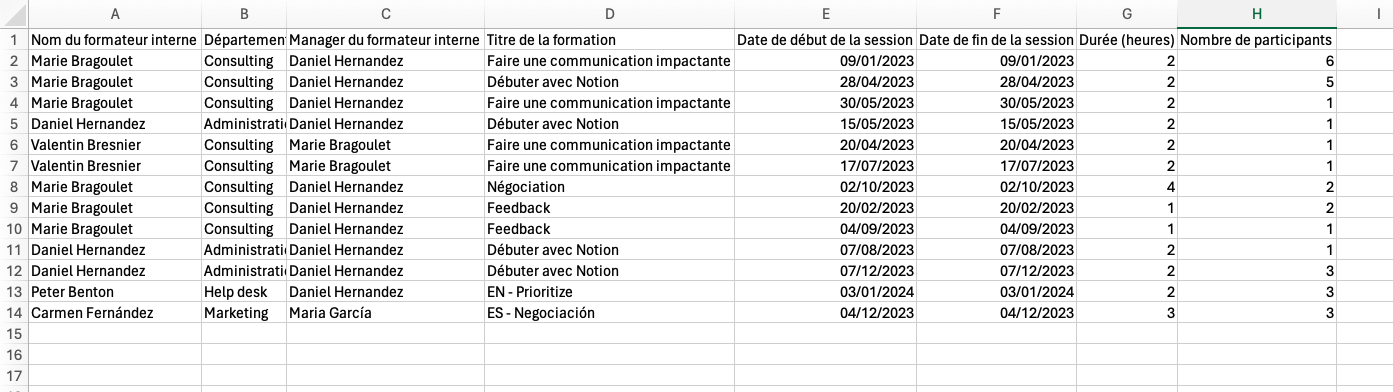Select column D header
The width and height of the screenshot is (1393, 392).
609,14
